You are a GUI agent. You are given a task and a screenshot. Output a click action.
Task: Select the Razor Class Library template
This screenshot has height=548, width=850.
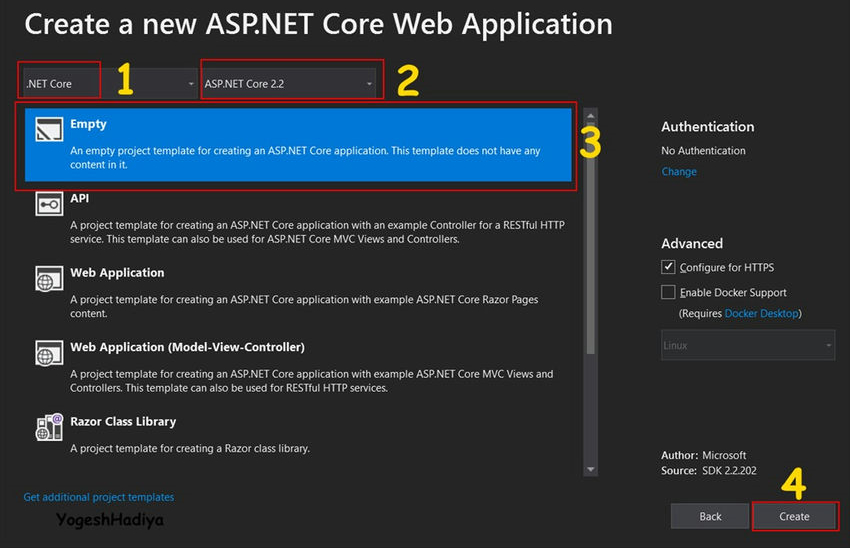(x=298, y=435)
